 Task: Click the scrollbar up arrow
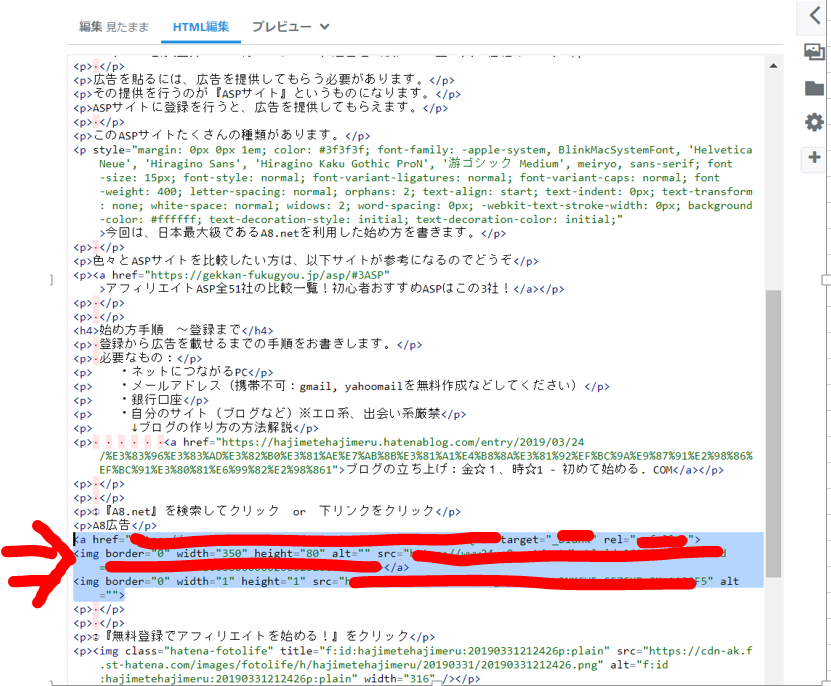pos(773,66)
